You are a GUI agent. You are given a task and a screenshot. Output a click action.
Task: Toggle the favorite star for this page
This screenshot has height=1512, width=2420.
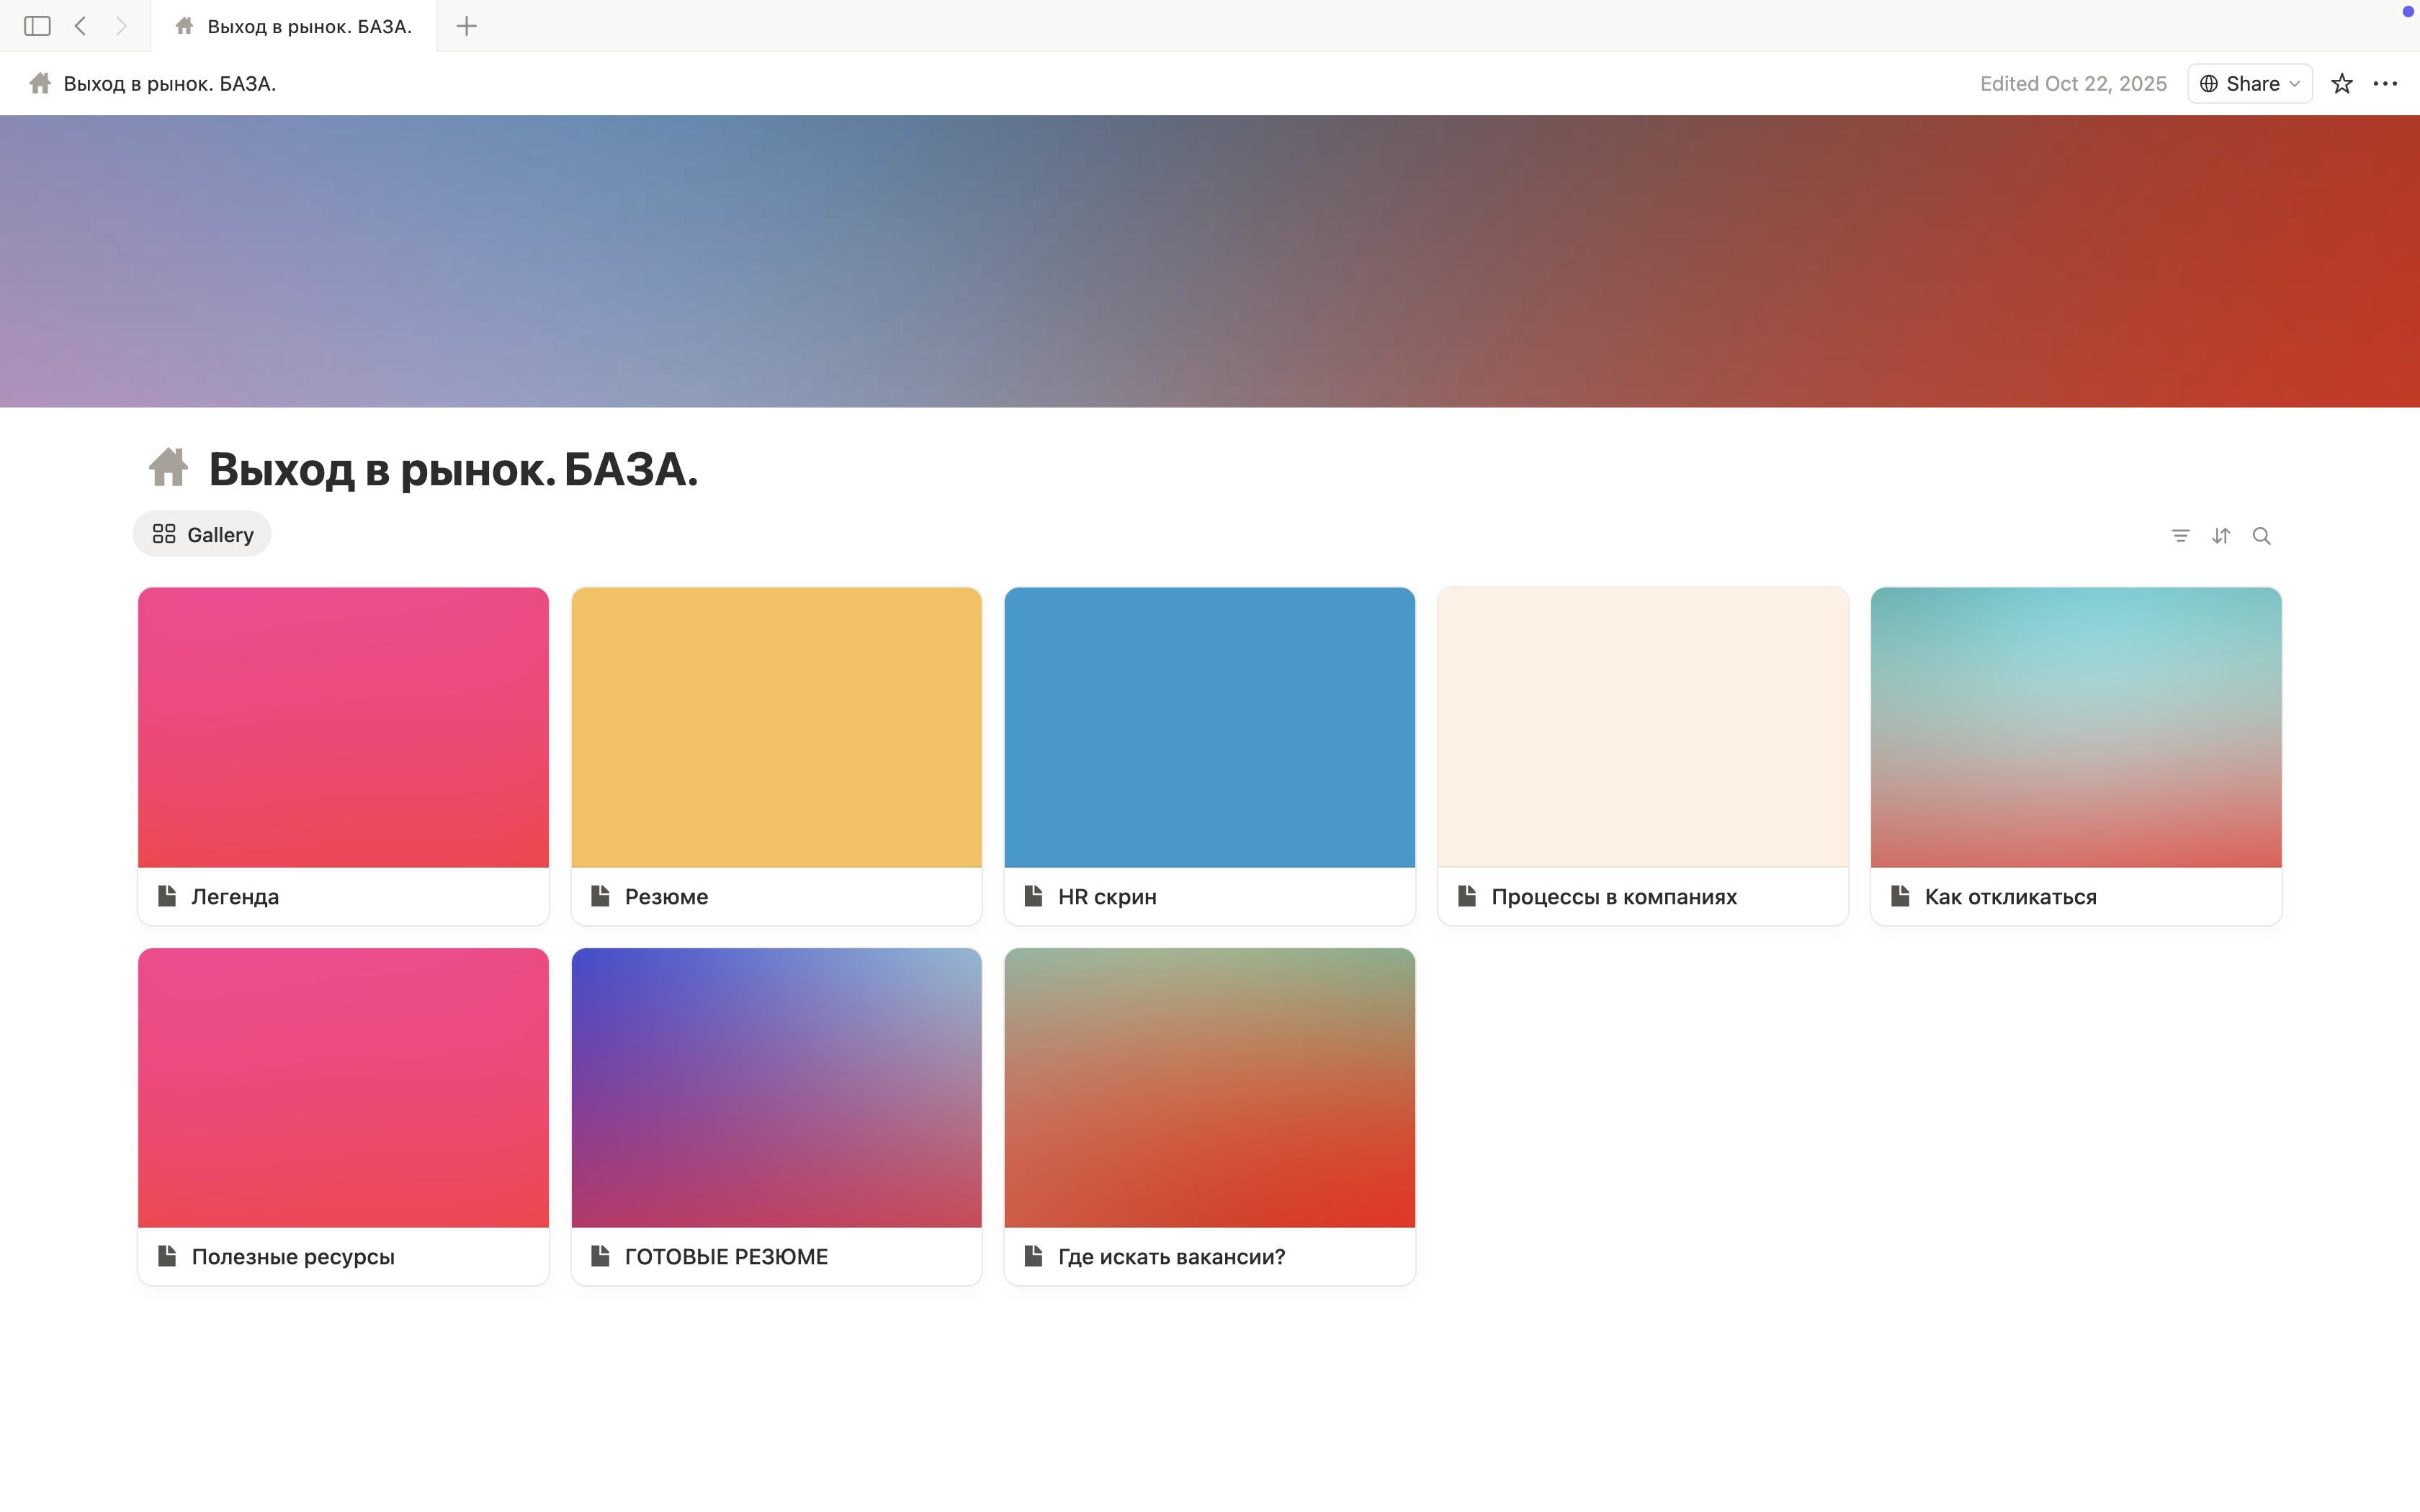point(2342,83)
